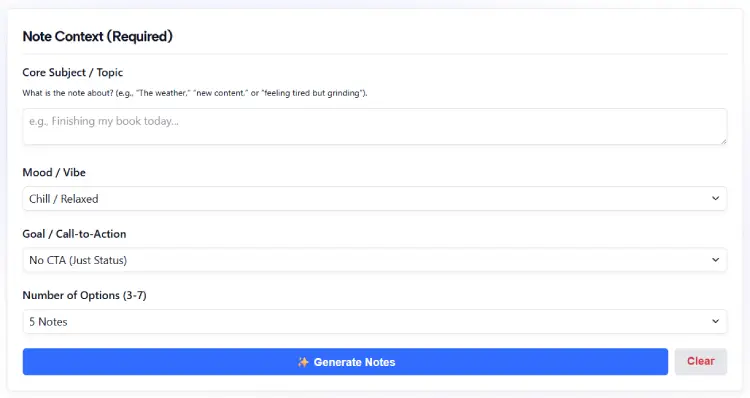Click the 'Note Context (Required)' heading
This screenshot has width=750, height=398.
[x=98, y=36]
